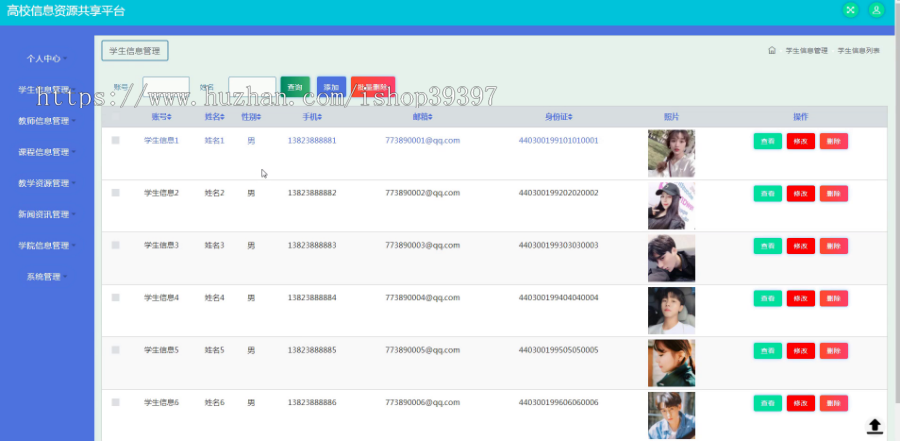The height and width of the screenshot is (441, 900).
Task: Click 修改 button for 学生信息6
Action: (x=801, y=403)
